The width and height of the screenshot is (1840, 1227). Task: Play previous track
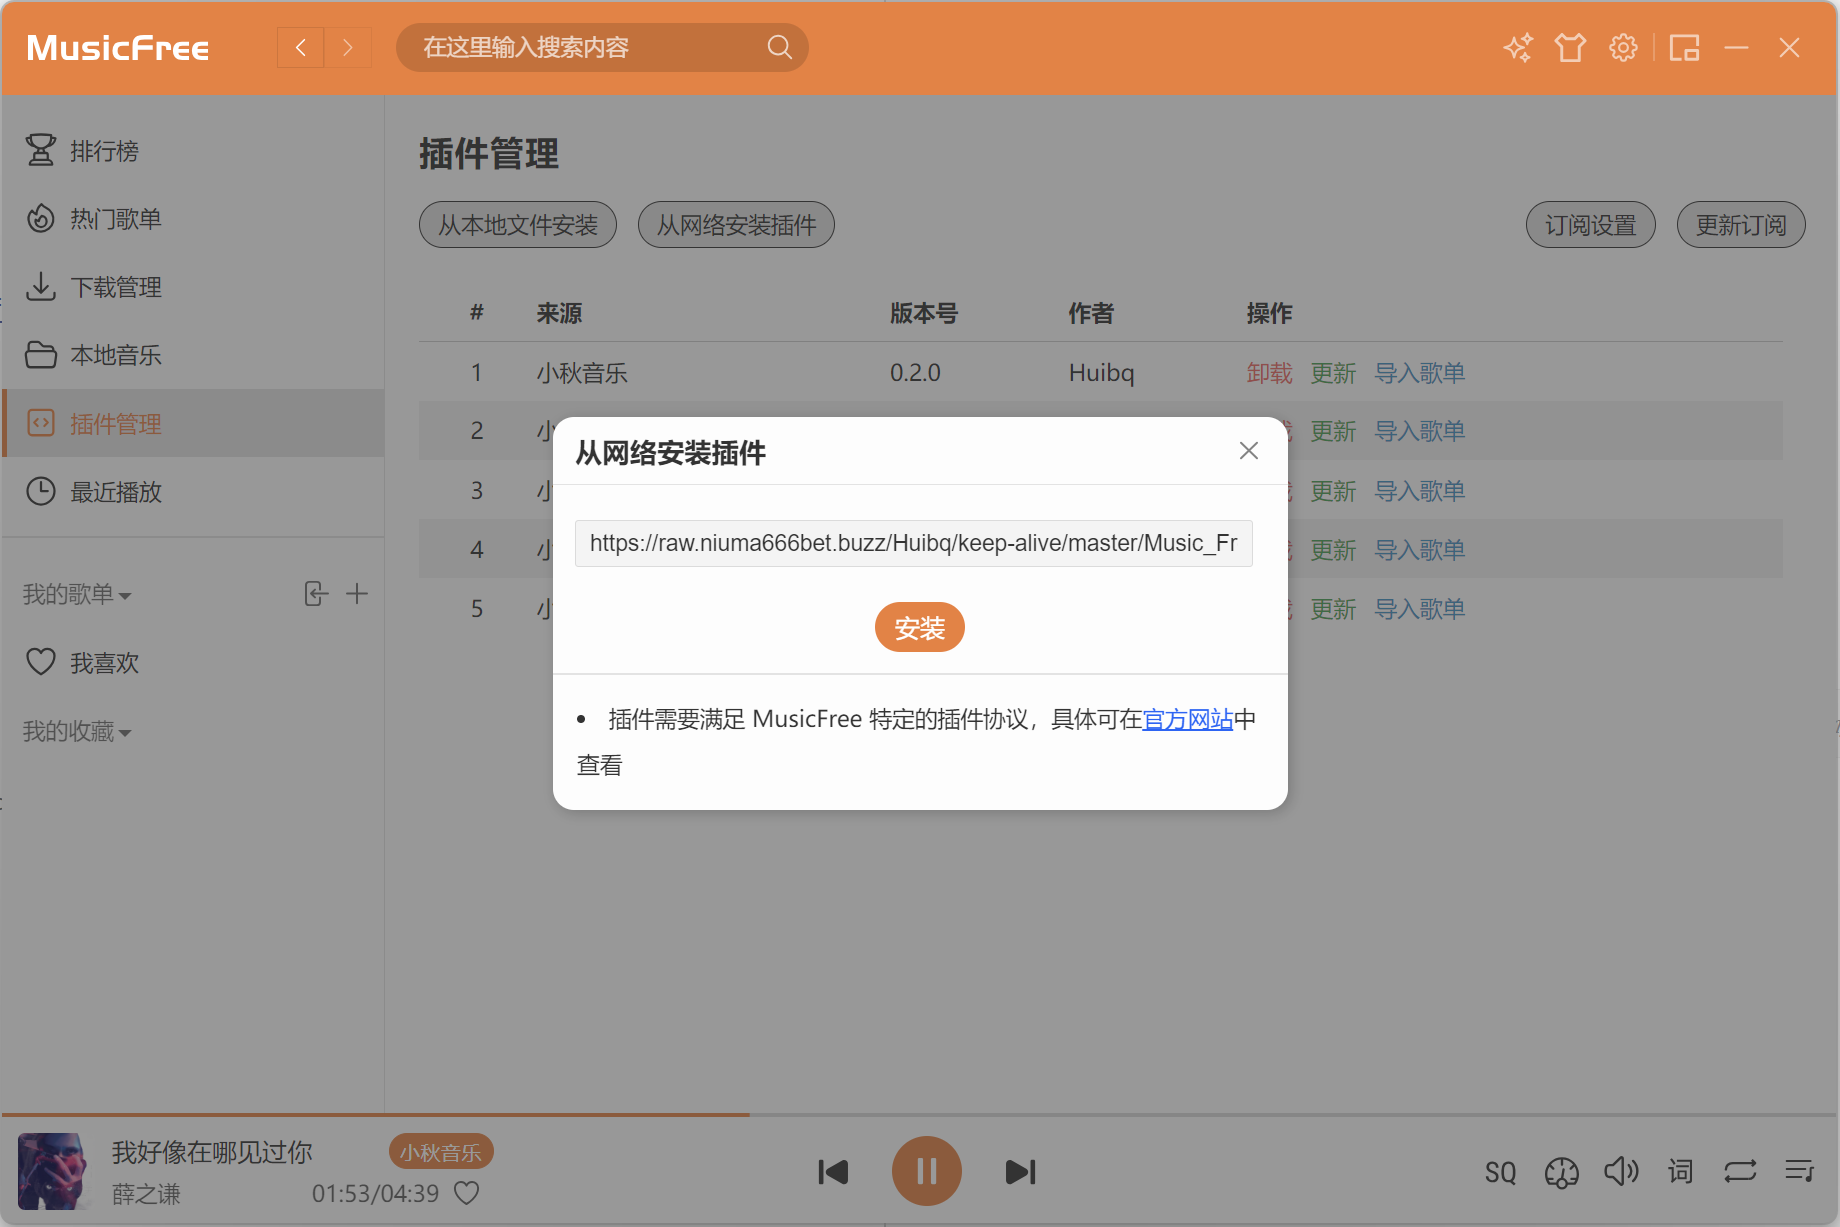833,1171
